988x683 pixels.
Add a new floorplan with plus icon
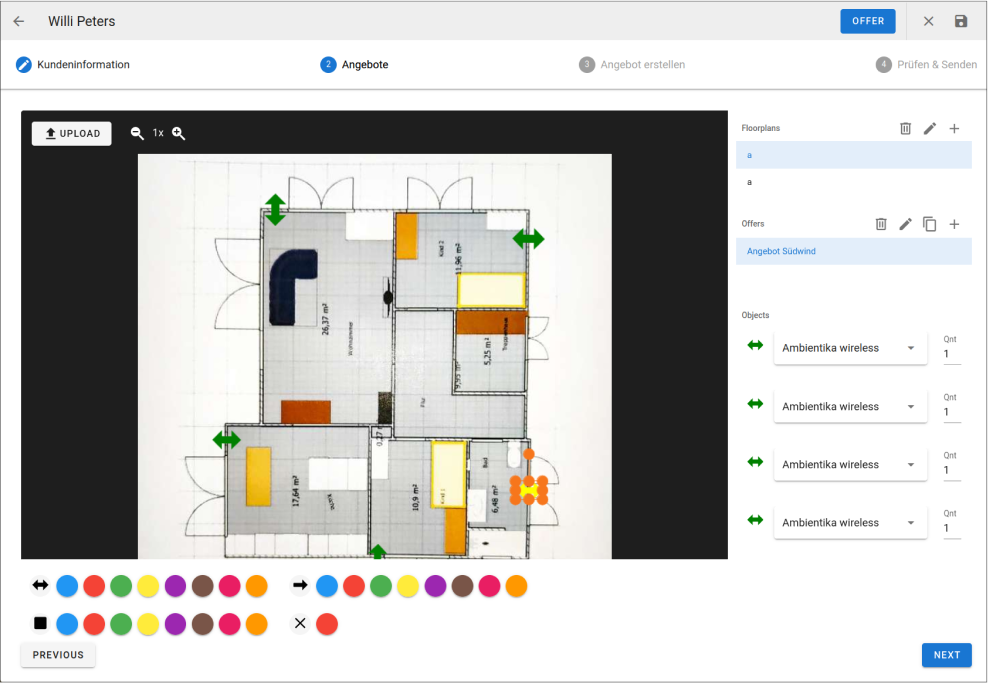pyautogui.click(x=954, y=129)
